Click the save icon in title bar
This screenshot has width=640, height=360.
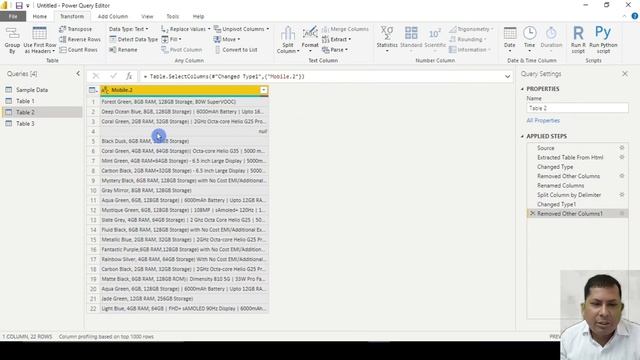19,5
